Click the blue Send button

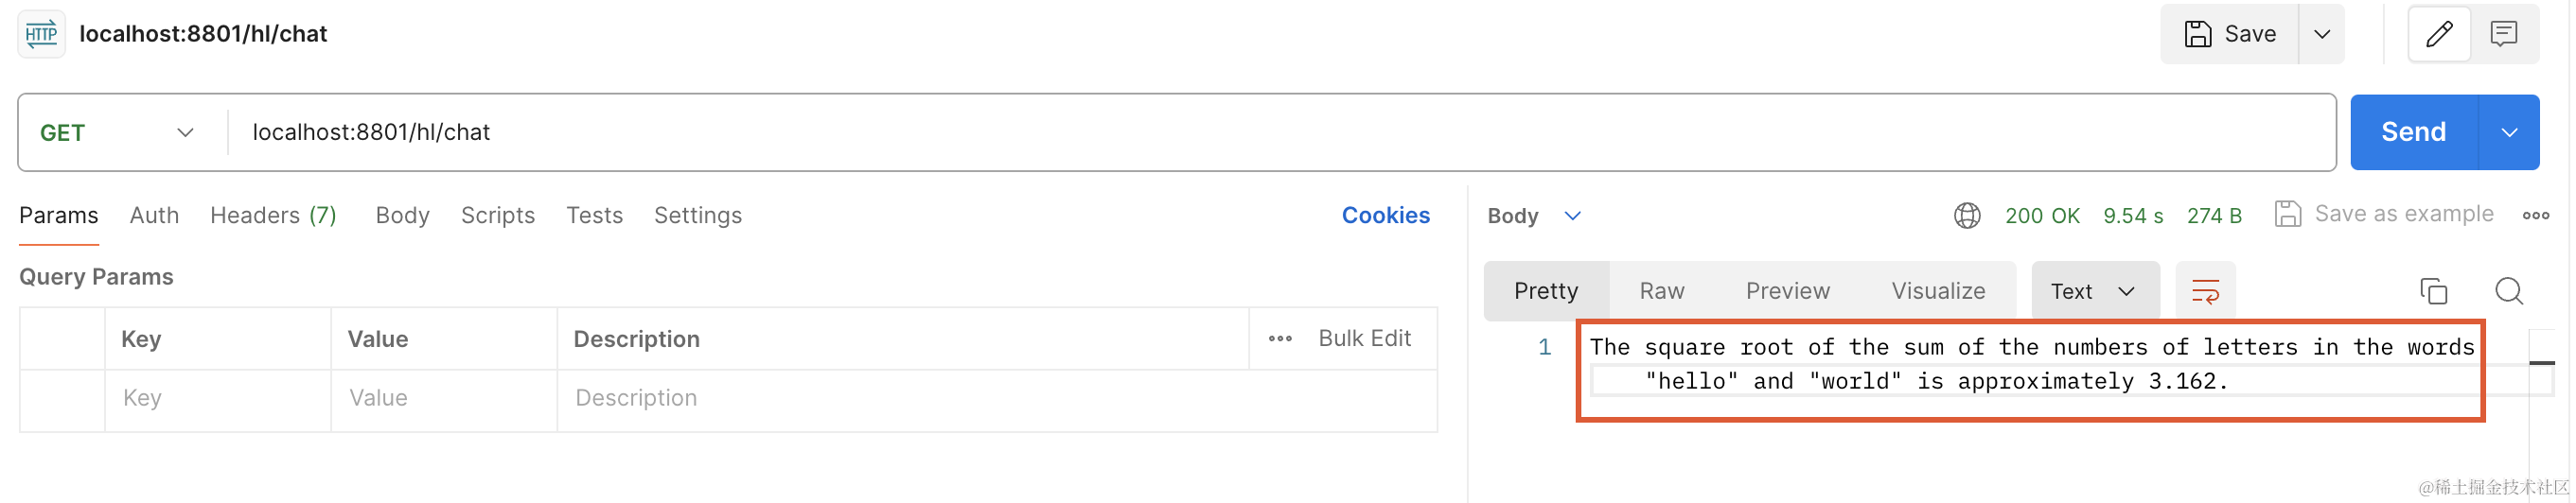[x=2413, y=132]
